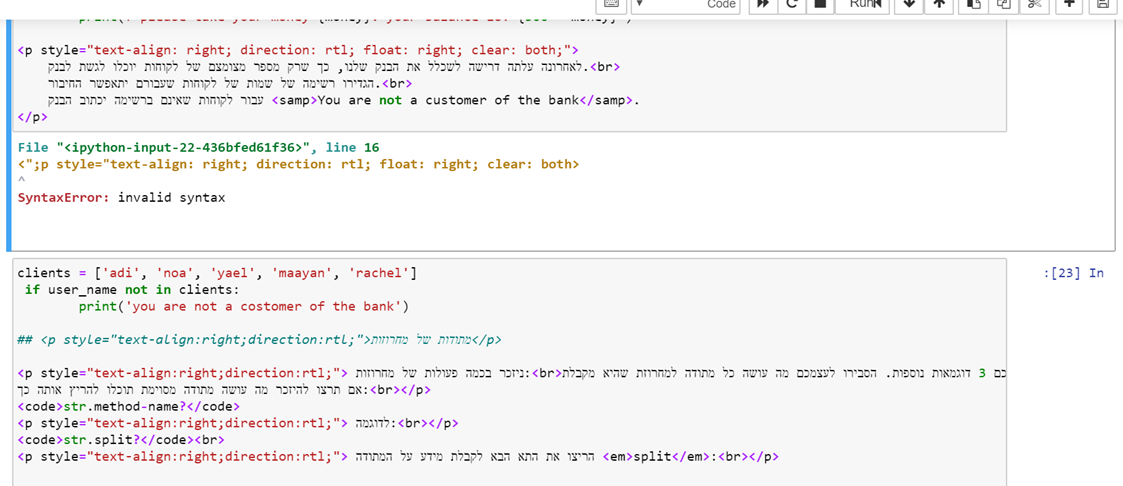Click the 'if user_name not in clients:' line
Screen dimensions: 1123x486
130,290
